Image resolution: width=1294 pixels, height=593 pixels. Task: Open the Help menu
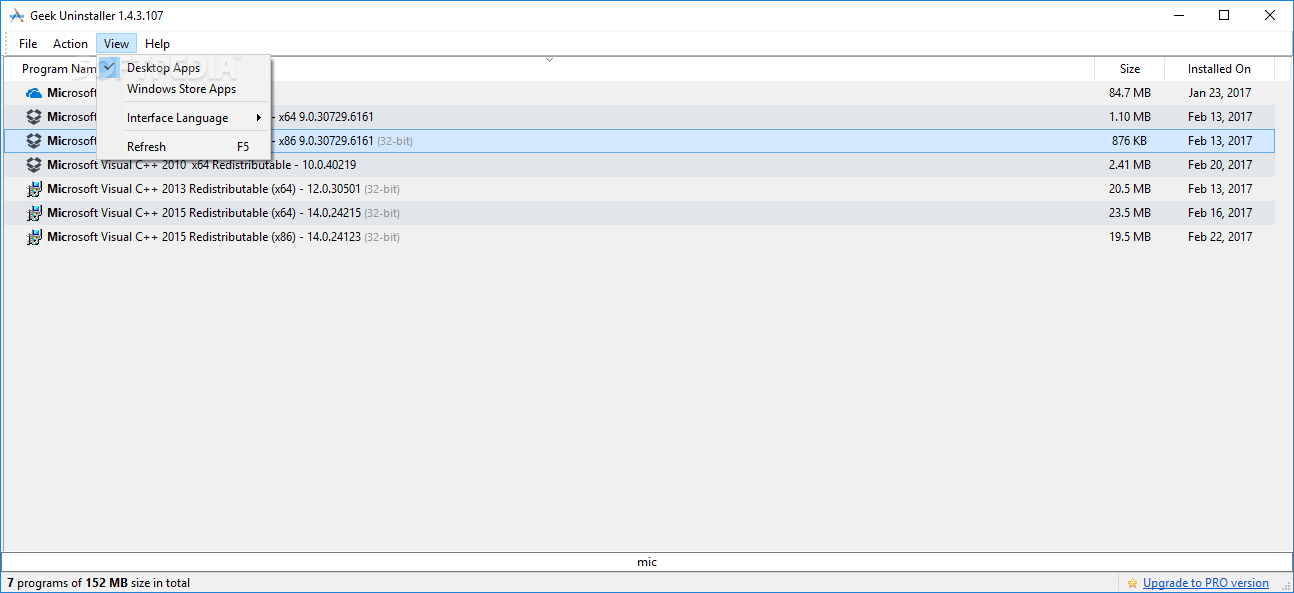[x=157, y=44]
